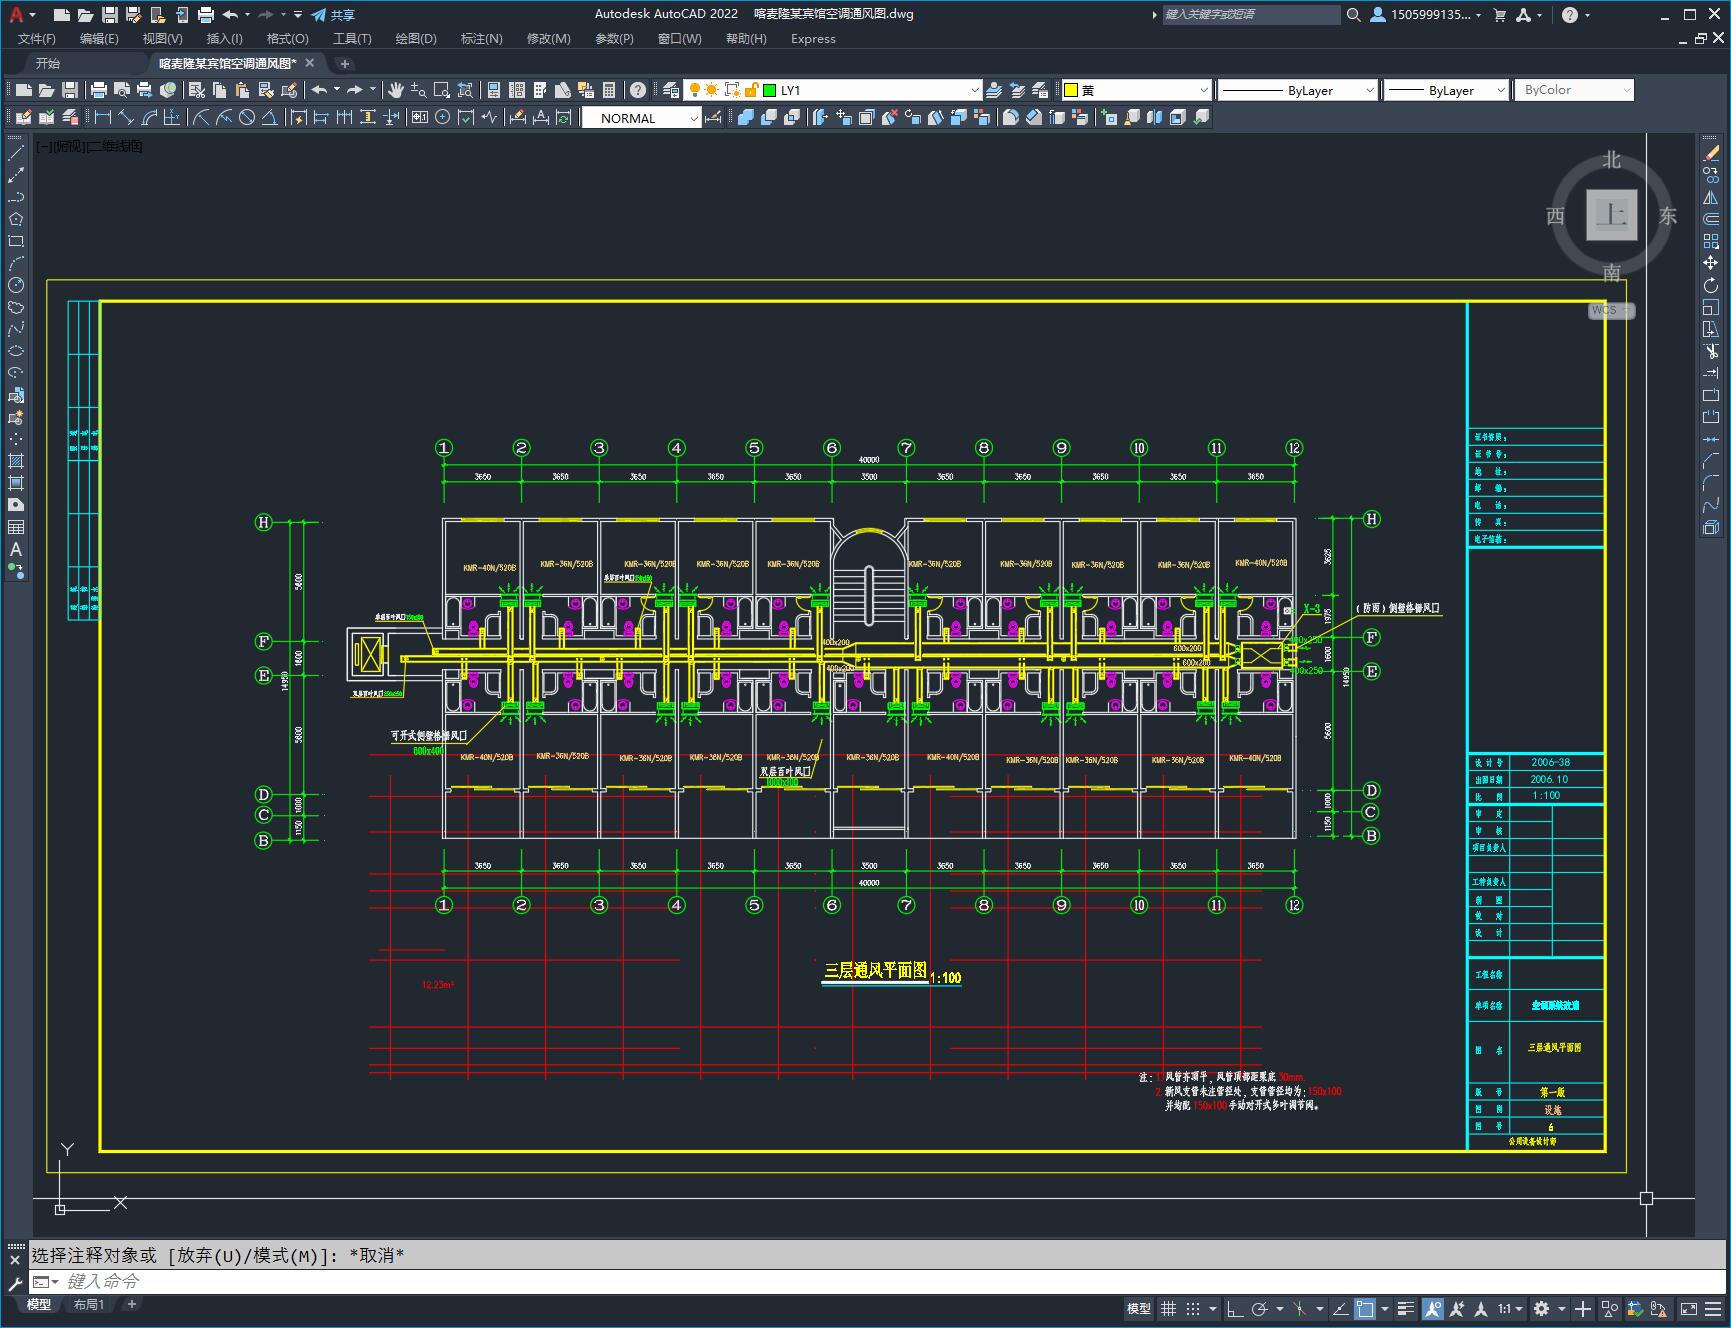Open the help question-mark icon in toolbar

pyautogui.click(x=638, y=90)
